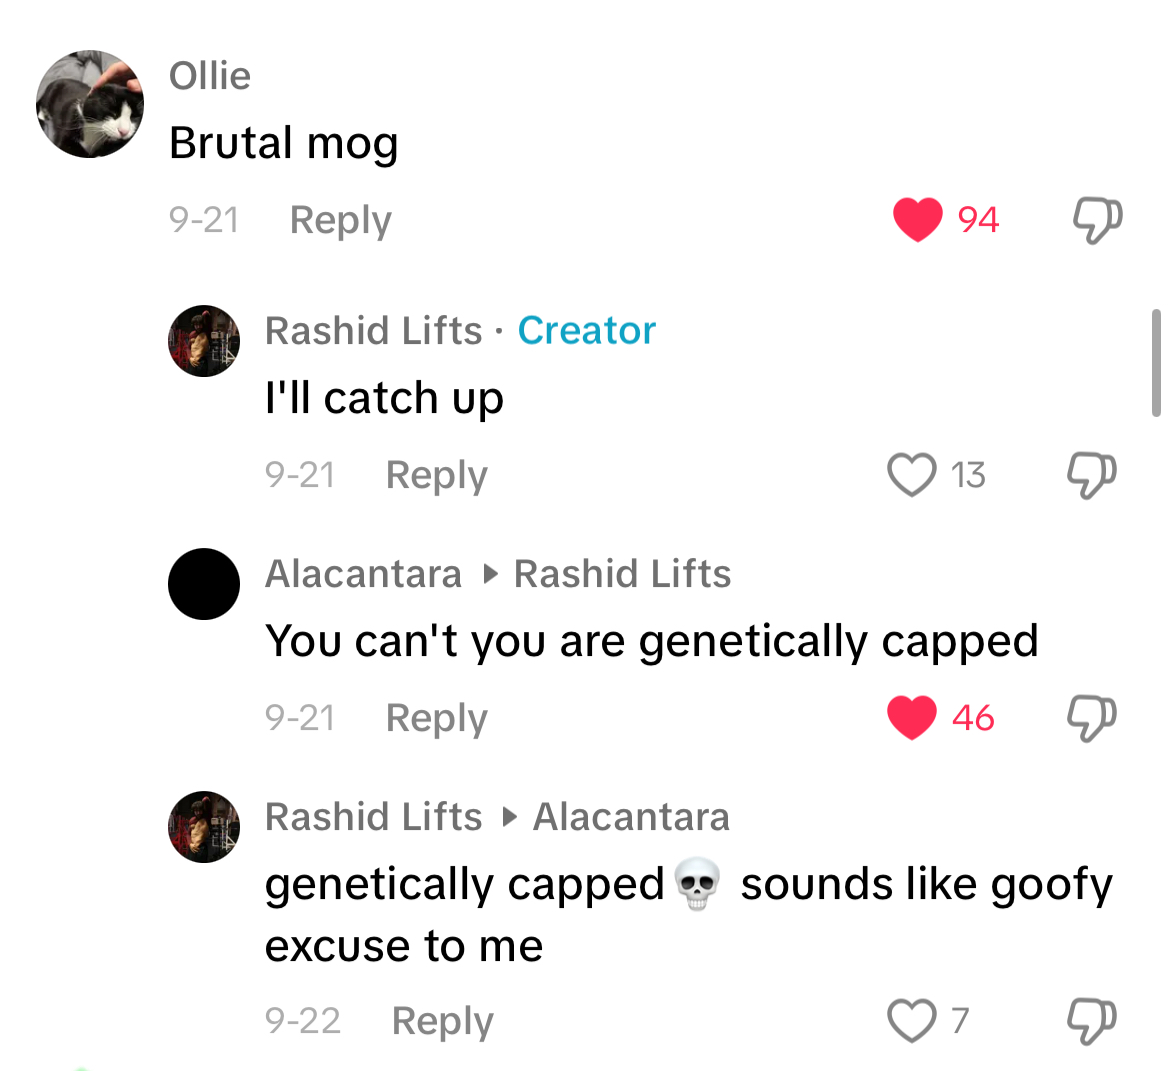Dislike Ollie's "Brutal mog" comment
Image resolution: width=1170 pixels, height=1071 pixels.
click(x=1097, y=219)
